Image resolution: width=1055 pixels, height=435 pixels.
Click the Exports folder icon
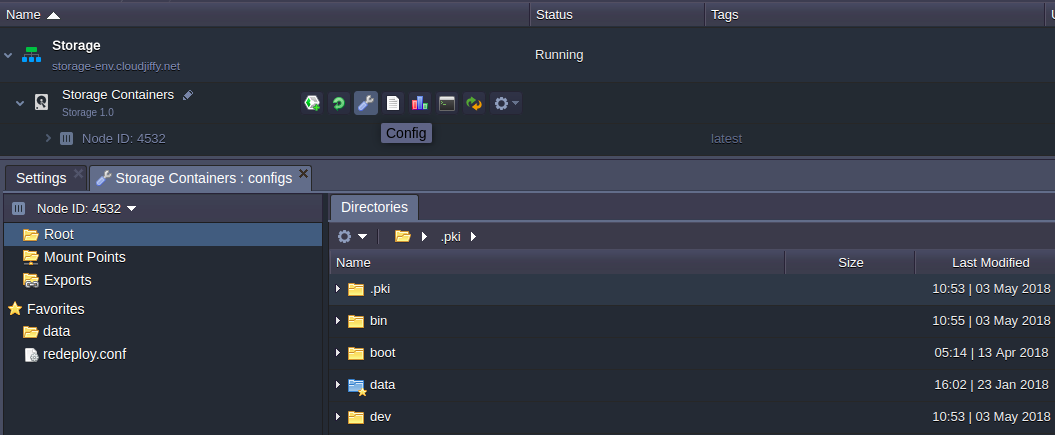coord(31,280)
